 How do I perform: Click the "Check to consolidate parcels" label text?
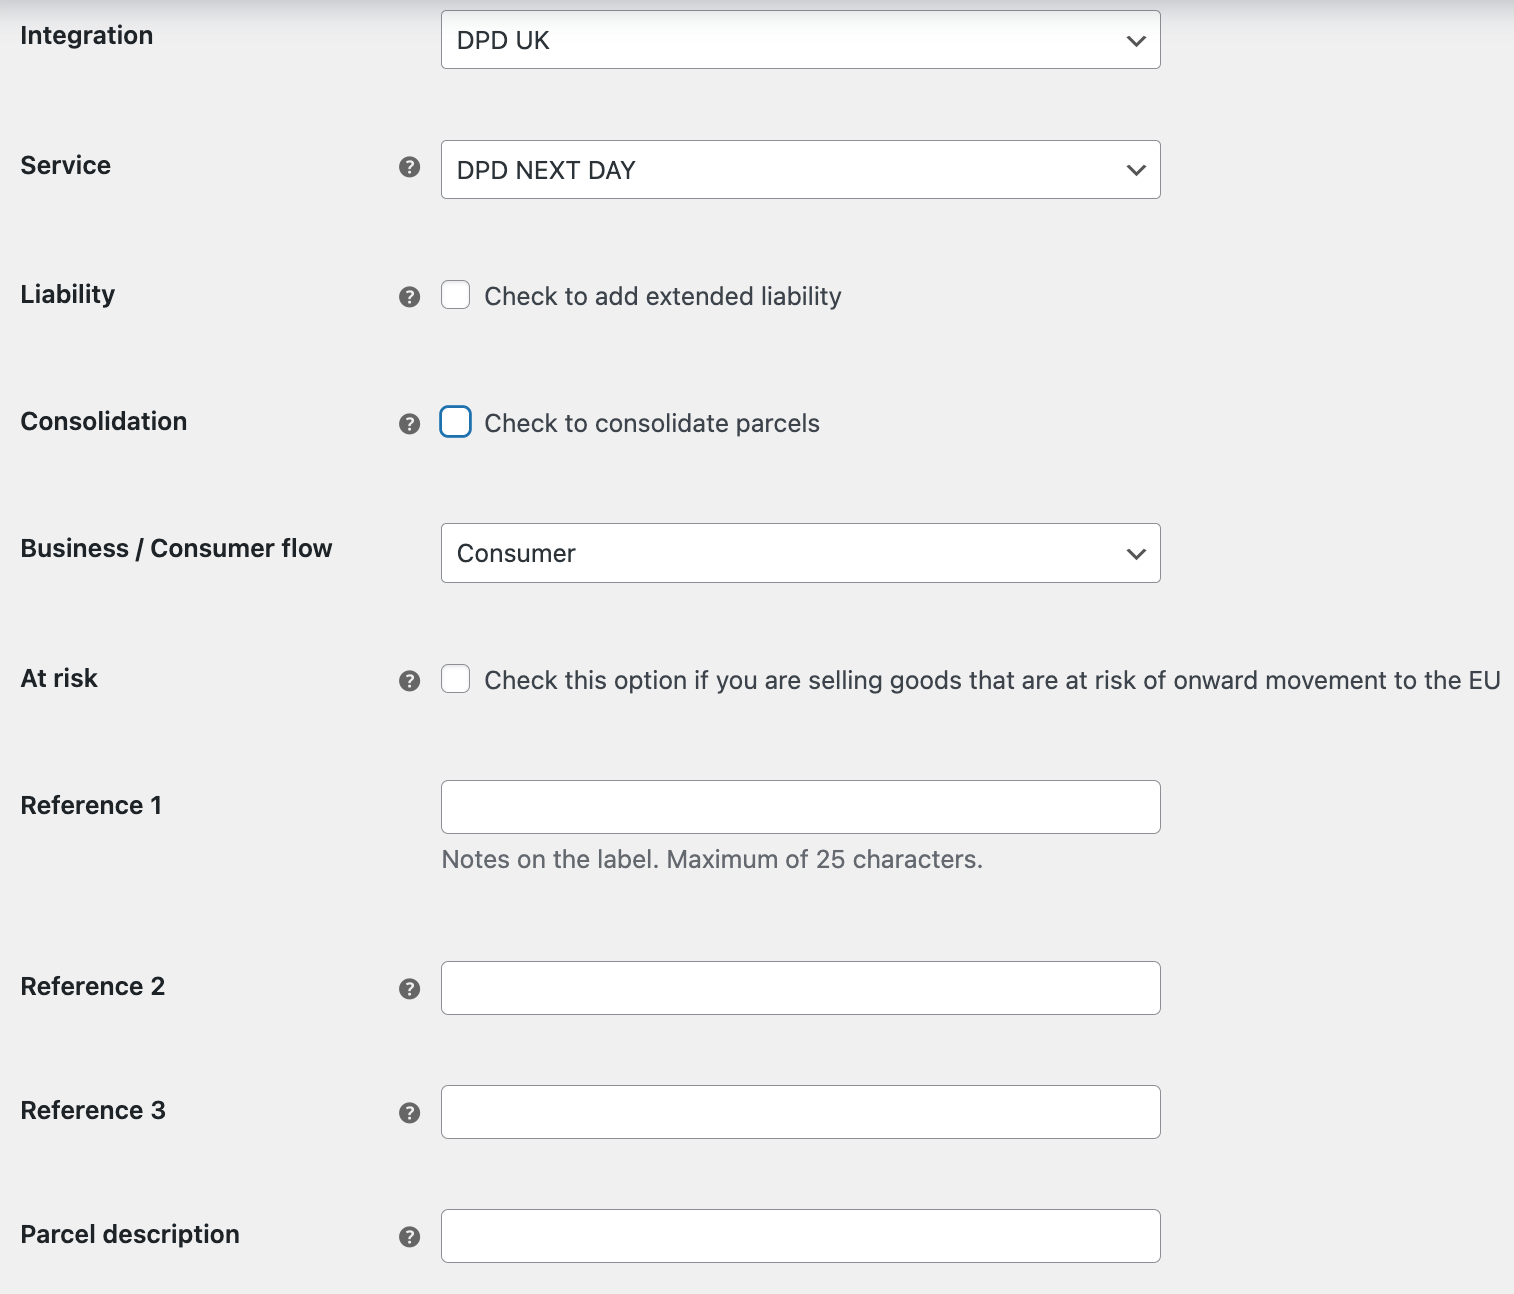(x=651, y=424)
